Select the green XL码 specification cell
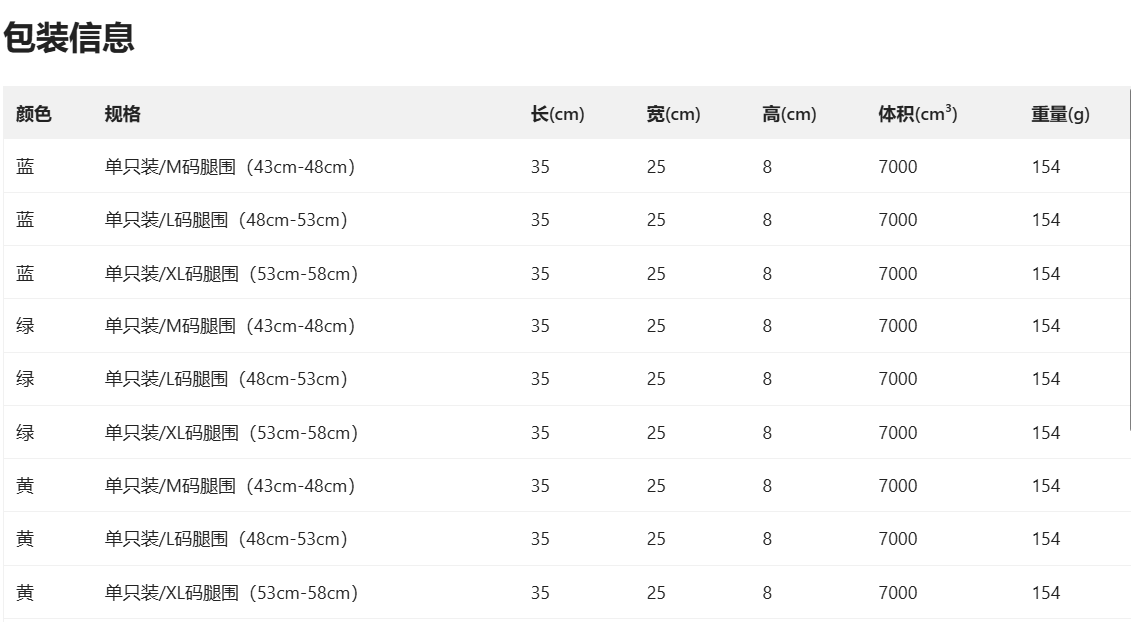The height and width of the screenshot is (622, 1131). coord(231,432)
